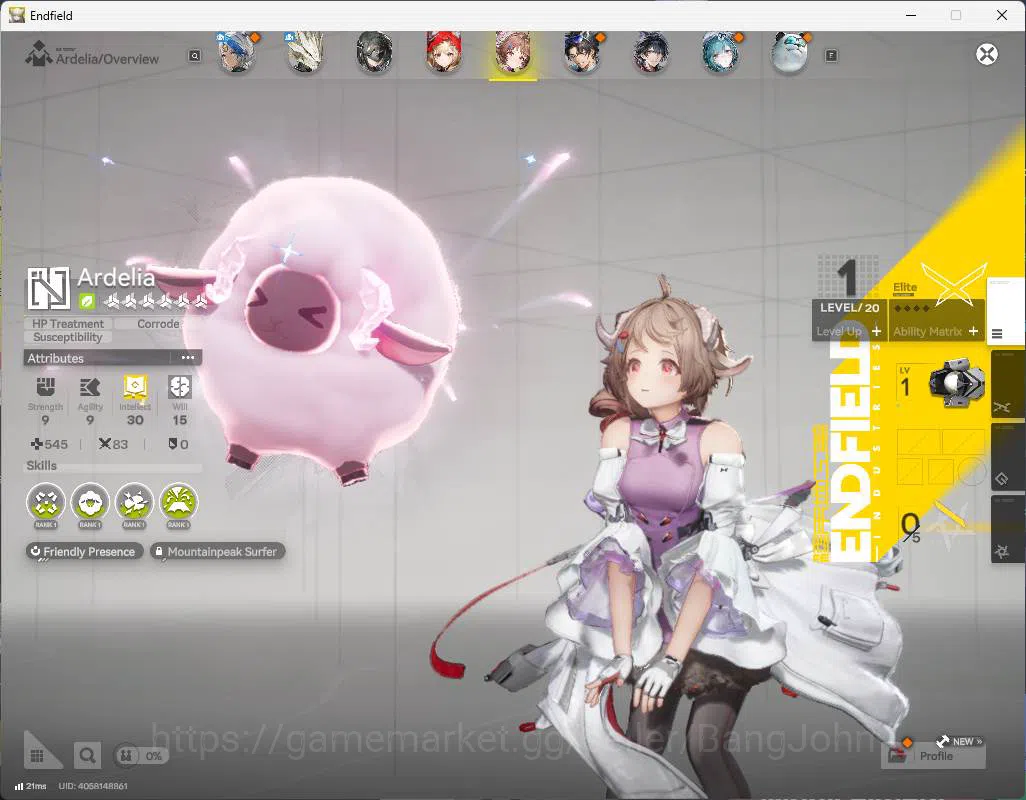Click the six-star rarity row
The width and height of the screenshot is (1026, 800).
tap(156, 302)
